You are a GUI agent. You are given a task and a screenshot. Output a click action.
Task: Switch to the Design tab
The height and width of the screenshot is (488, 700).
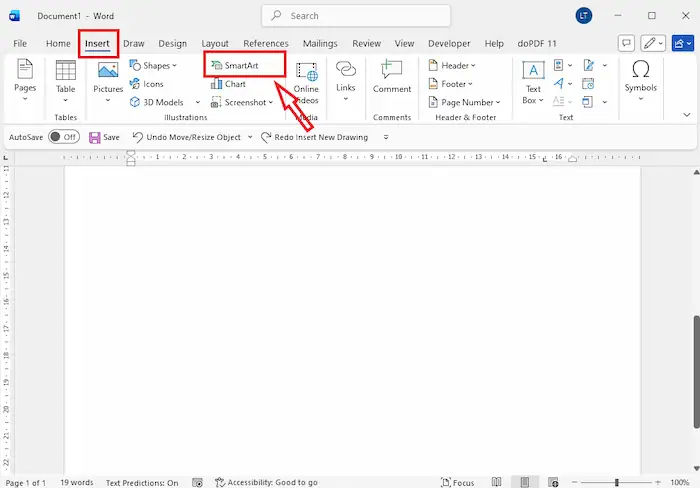(172, 44)
